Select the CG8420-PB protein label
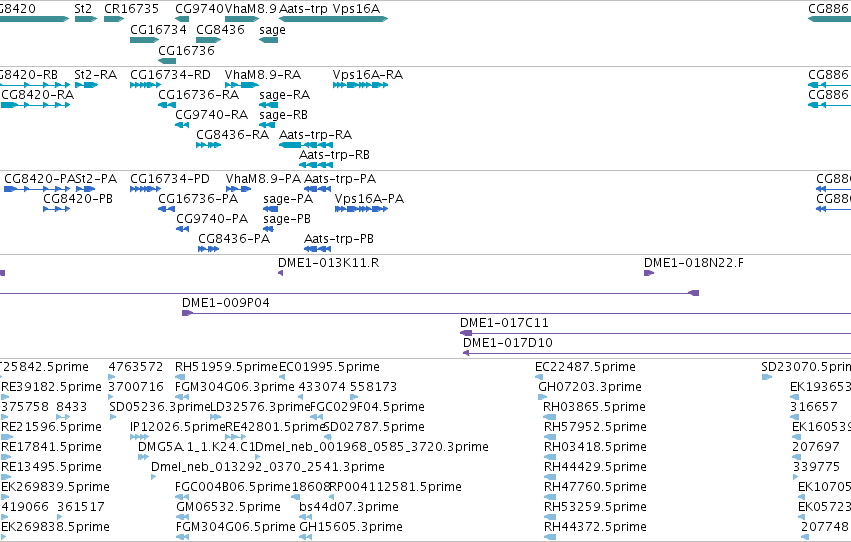 [x=78, y=199]
